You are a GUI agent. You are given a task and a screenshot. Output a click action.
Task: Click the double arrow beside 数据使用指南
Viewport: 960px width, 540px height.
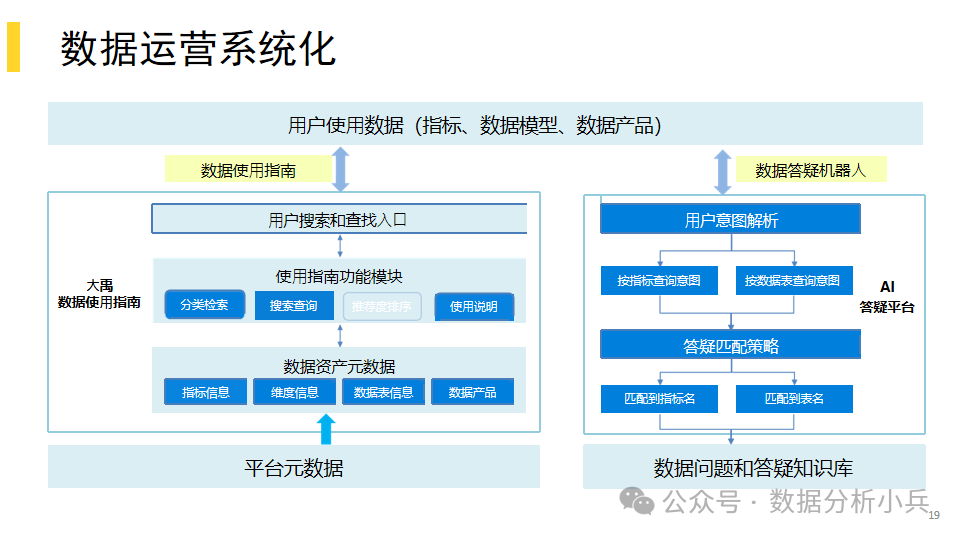click(x=341, y=169)
